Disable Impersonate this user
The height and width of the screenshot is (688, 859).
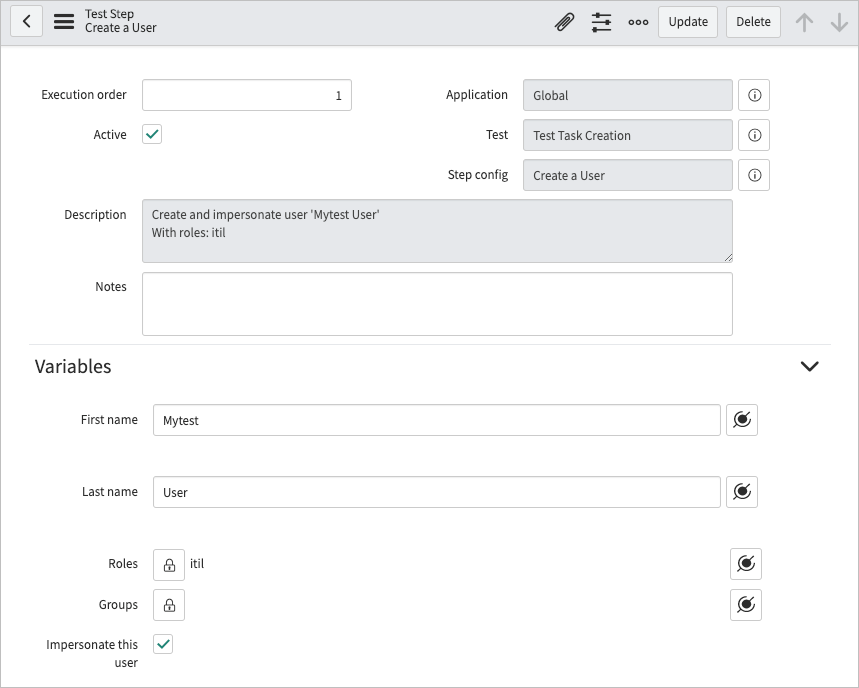163,643
